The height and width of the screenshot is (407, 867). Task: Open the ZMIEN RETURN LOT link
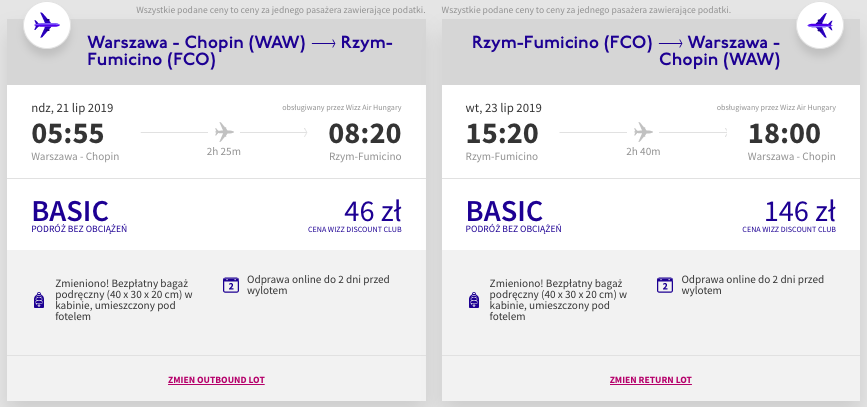pos(651,380)
